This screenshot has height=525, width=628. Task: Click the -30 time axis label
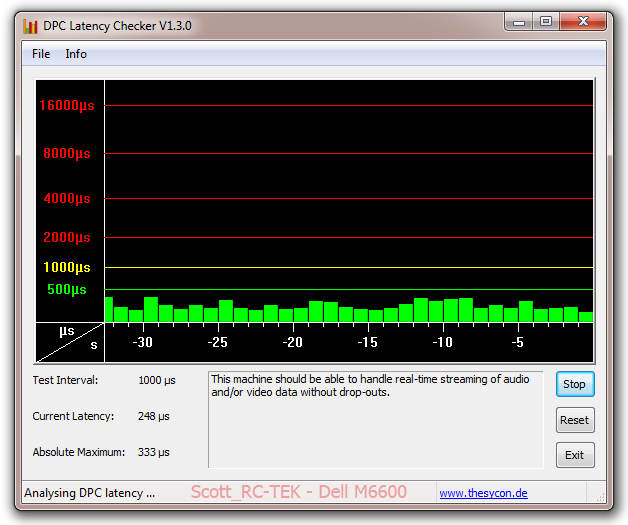pos(143,342)
